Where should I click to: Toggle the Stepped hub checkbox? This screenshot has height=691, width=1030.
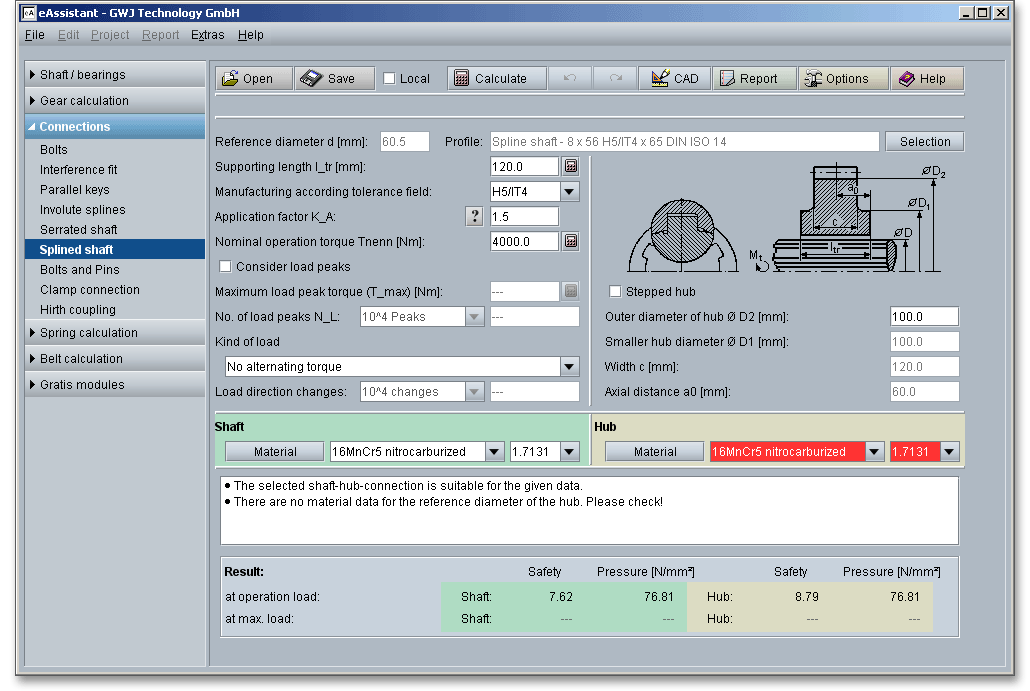click(615, 292)
